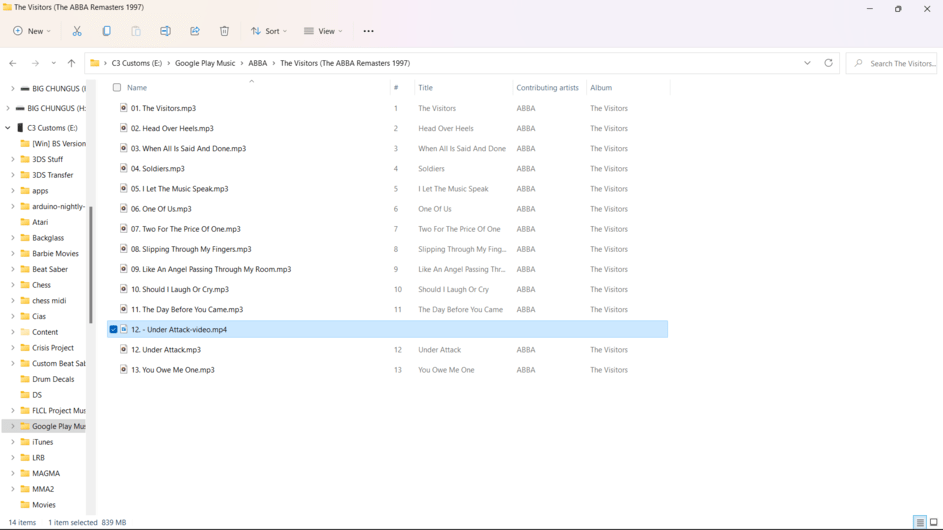
Task: Select 09. Like An Angel Passing Through My Room.mp3
Action: click(210, 270)
